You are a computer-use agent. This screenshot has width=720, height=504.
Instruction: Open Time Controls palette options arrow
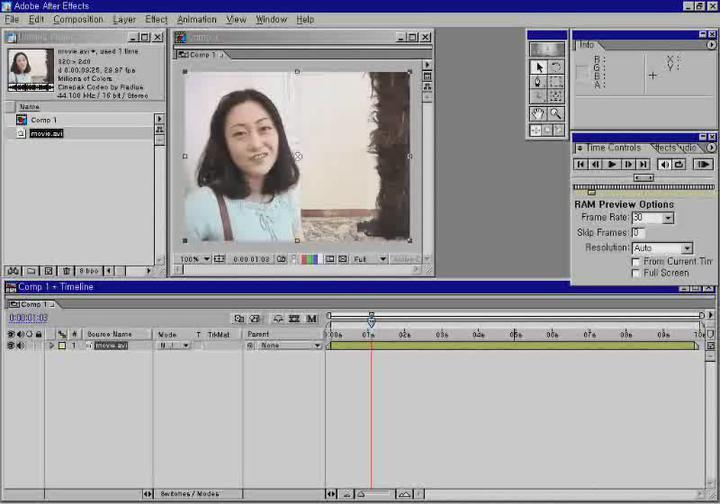[x=711, y=148]
